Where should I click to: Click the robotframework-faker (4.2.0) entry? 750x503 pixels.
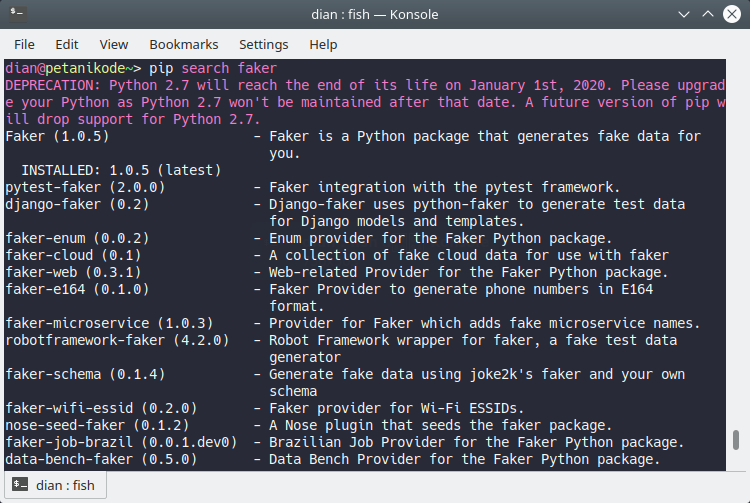[117, 340]
